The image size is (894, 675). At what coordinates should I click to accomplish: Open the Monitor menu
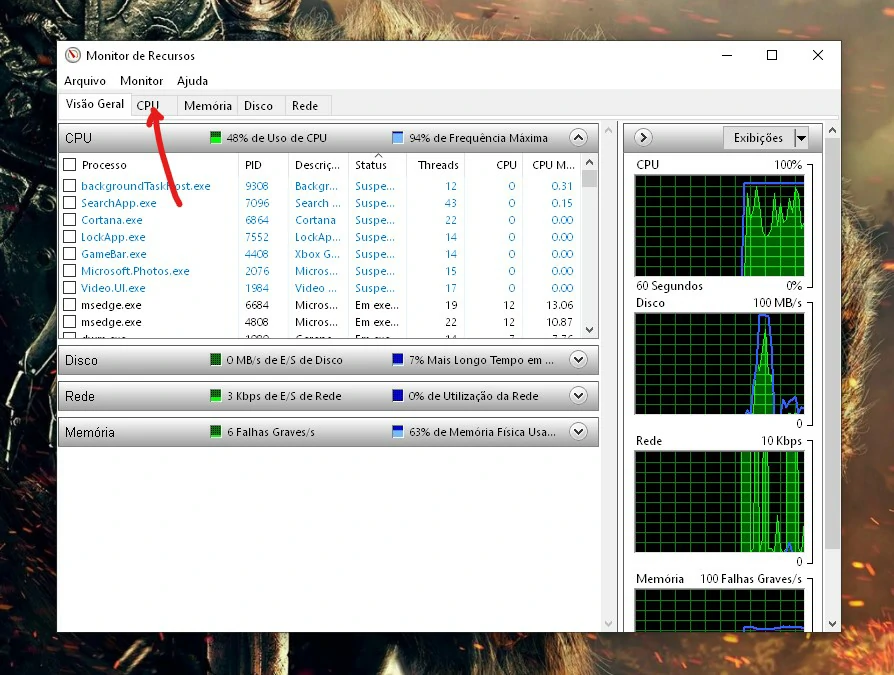point(141,81)
